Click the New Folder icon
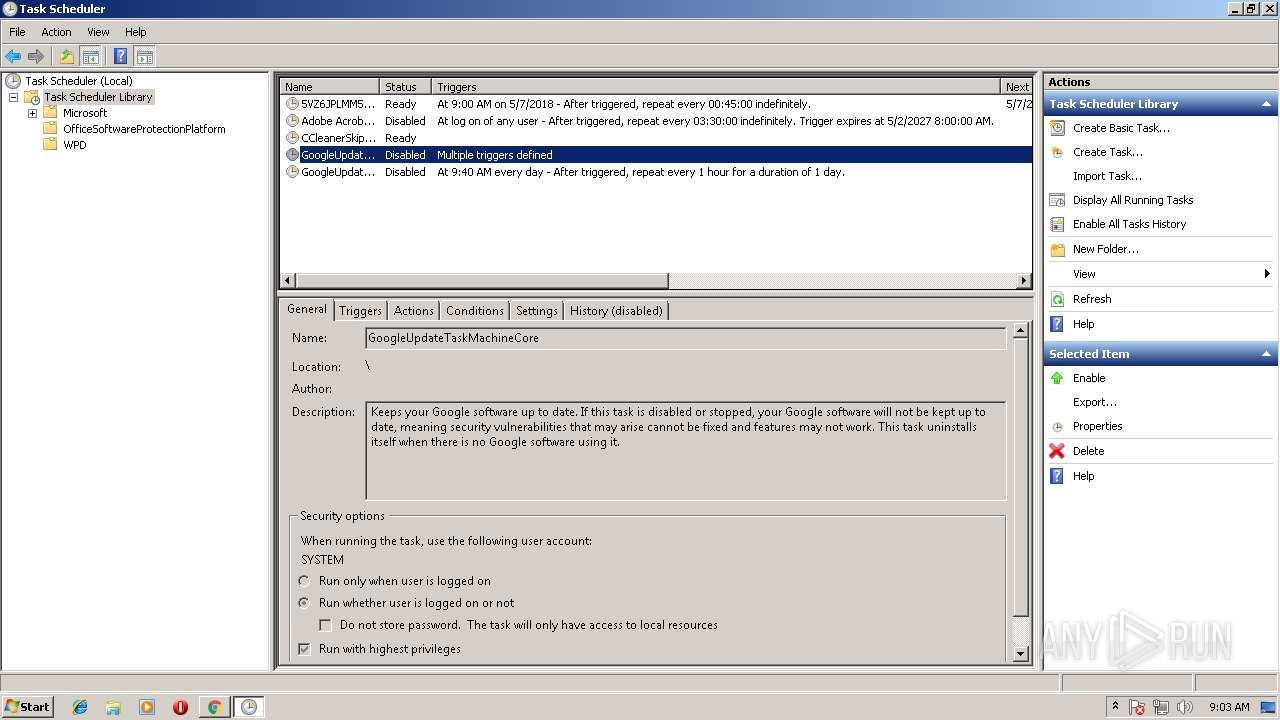1280x720 pixels. 1057,249
